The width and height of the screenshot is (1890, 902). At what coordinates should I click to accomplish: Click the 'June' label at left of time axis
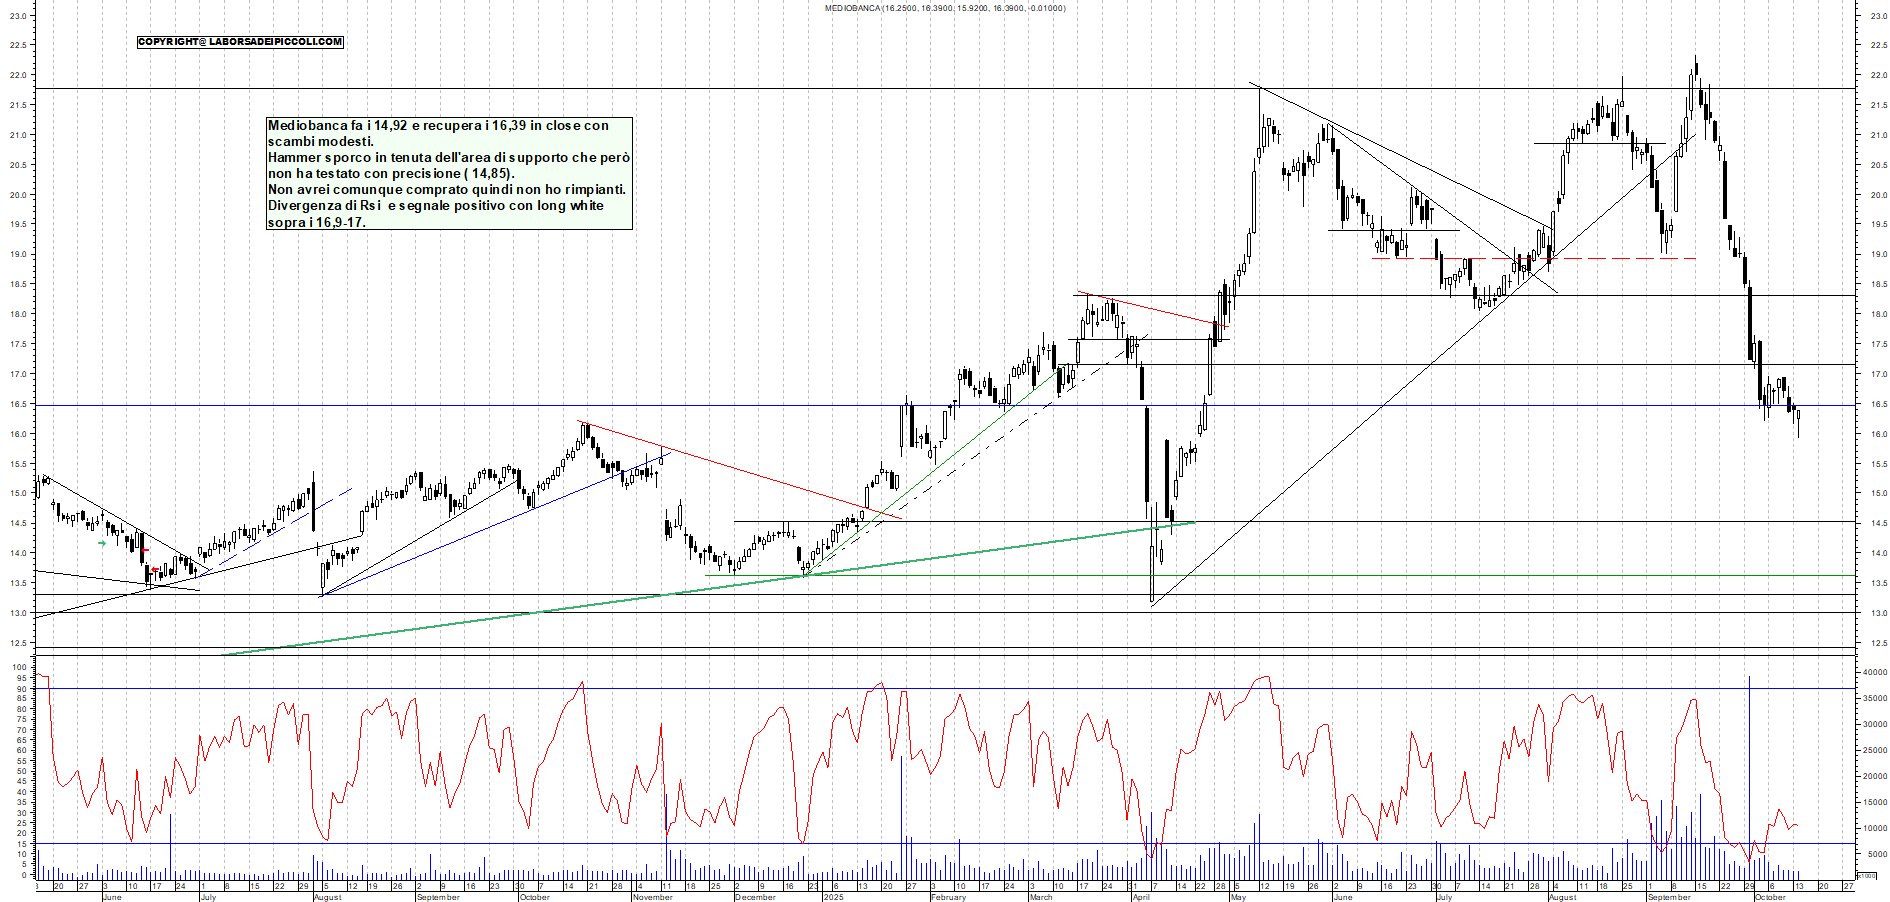click(x=111, y=897)
